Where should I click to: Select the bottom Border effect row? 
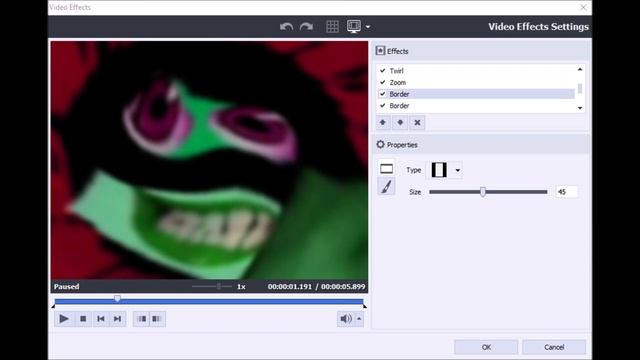(x=476, y=105)
